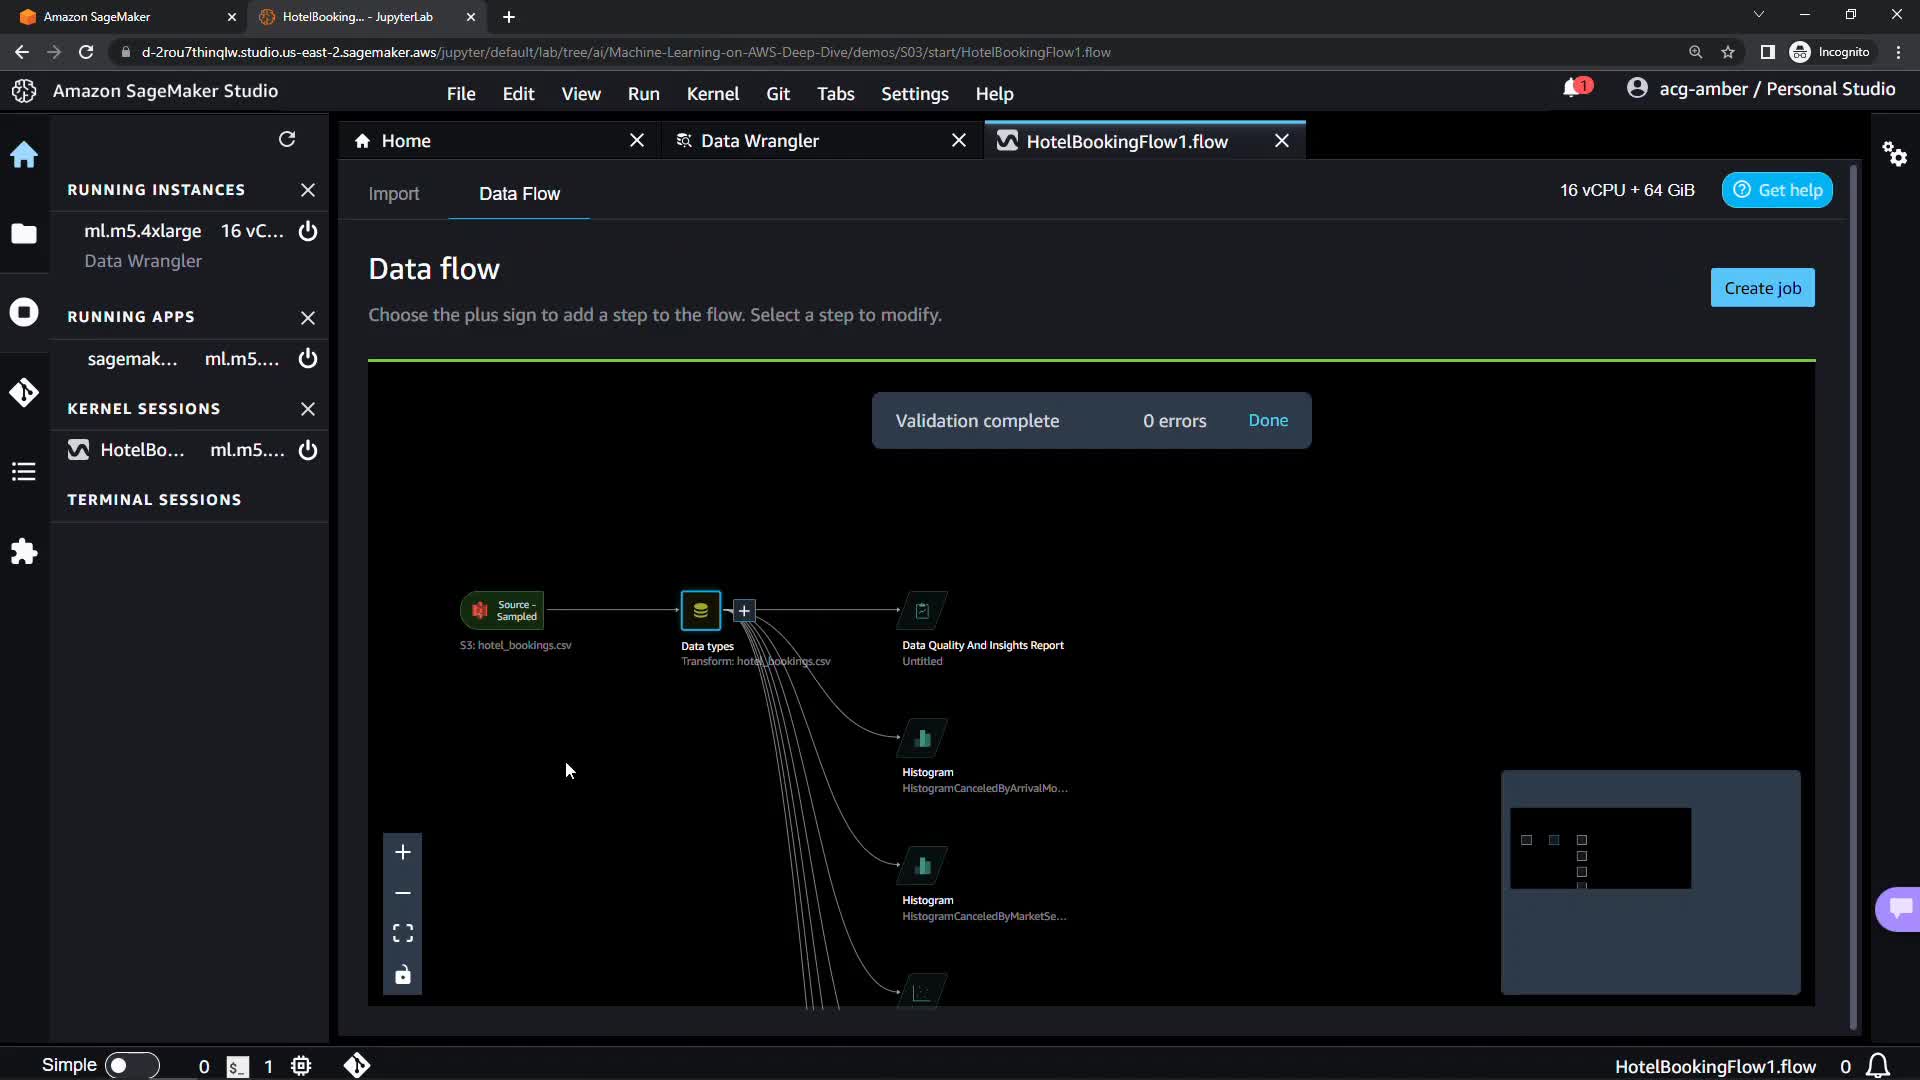
Task: Click the Create job button
Action: pos(1762,288)
